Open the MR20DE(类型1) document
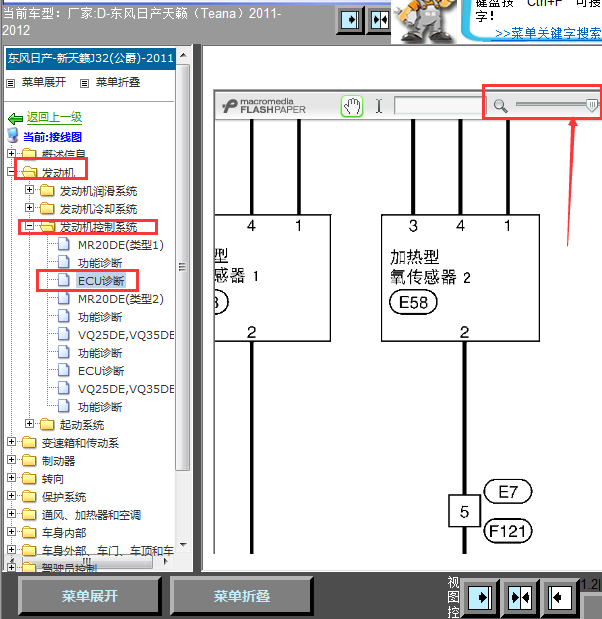Viewport: 602px width, 619px height. tap(120, 245)
